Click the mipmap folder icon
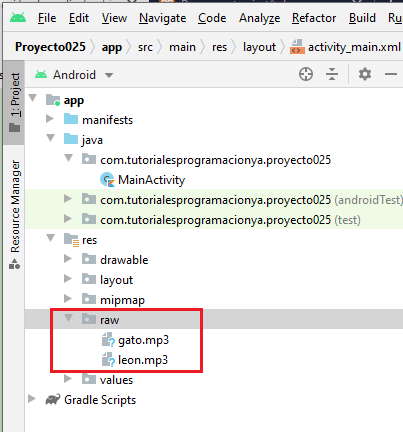This screenshot has height=432, width=403. [89, 299]
